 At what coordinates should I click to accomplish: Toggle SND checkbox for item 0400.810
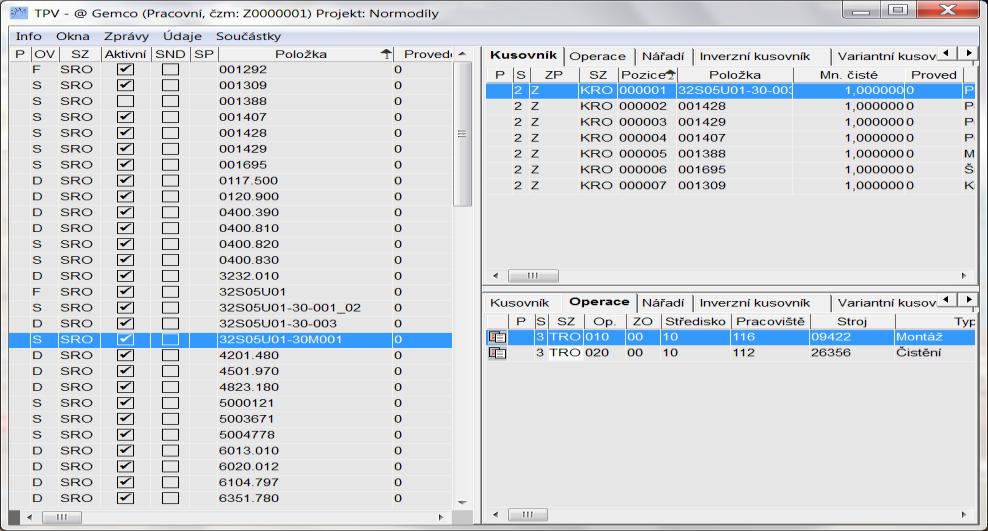[170, 228]
